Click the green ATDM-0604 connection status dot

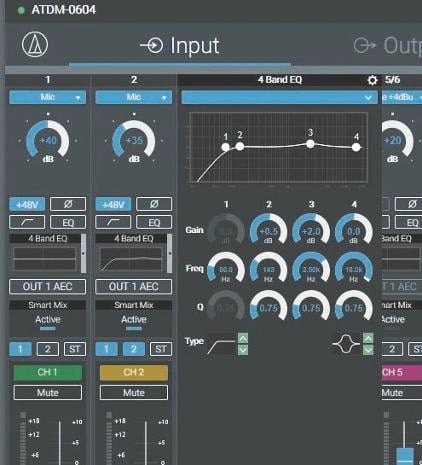pos(21,10)
